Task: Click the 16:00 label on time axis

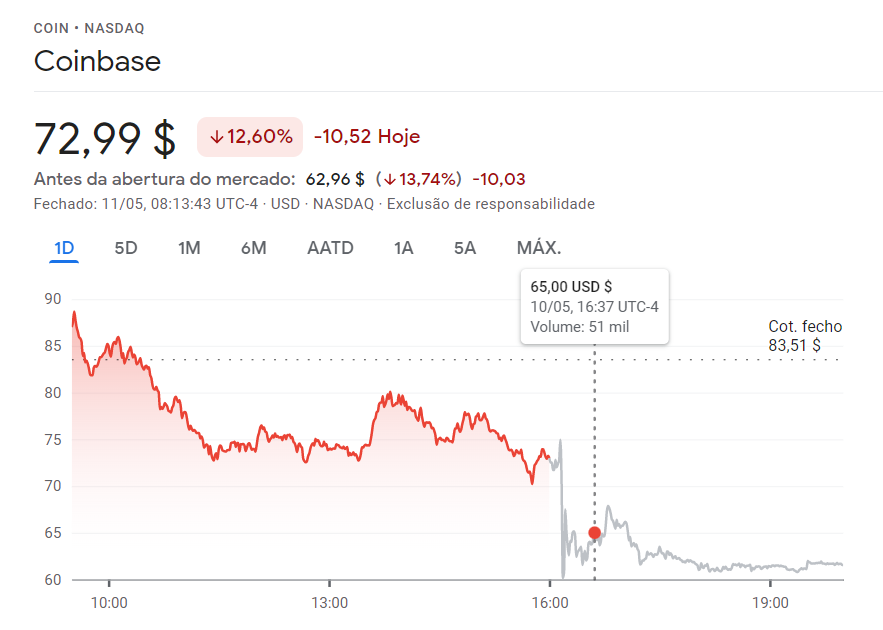Action: [x=550, y=603]
